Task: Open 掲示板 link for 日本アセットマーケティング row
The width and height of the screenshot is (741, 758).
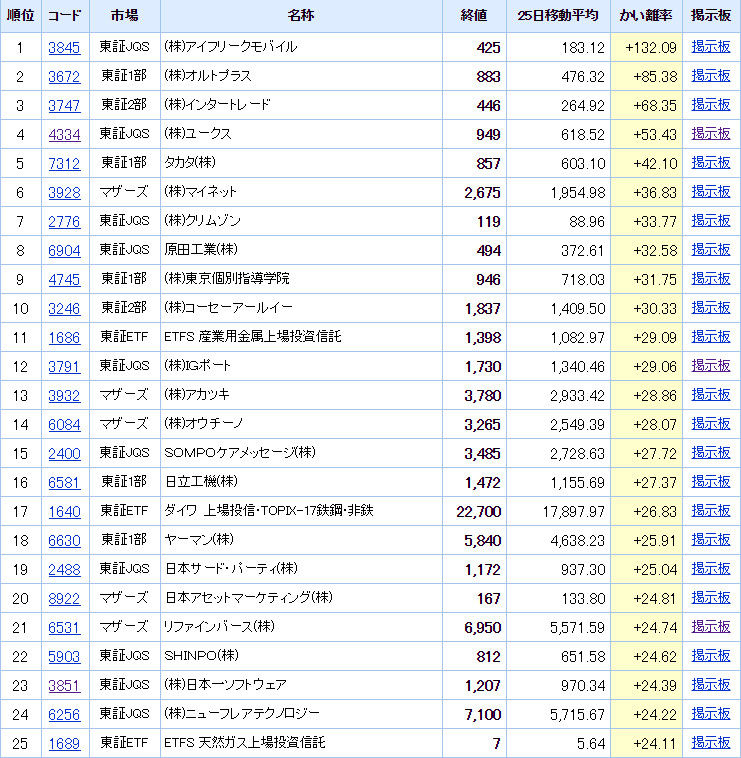Action: tap(711, 598)
